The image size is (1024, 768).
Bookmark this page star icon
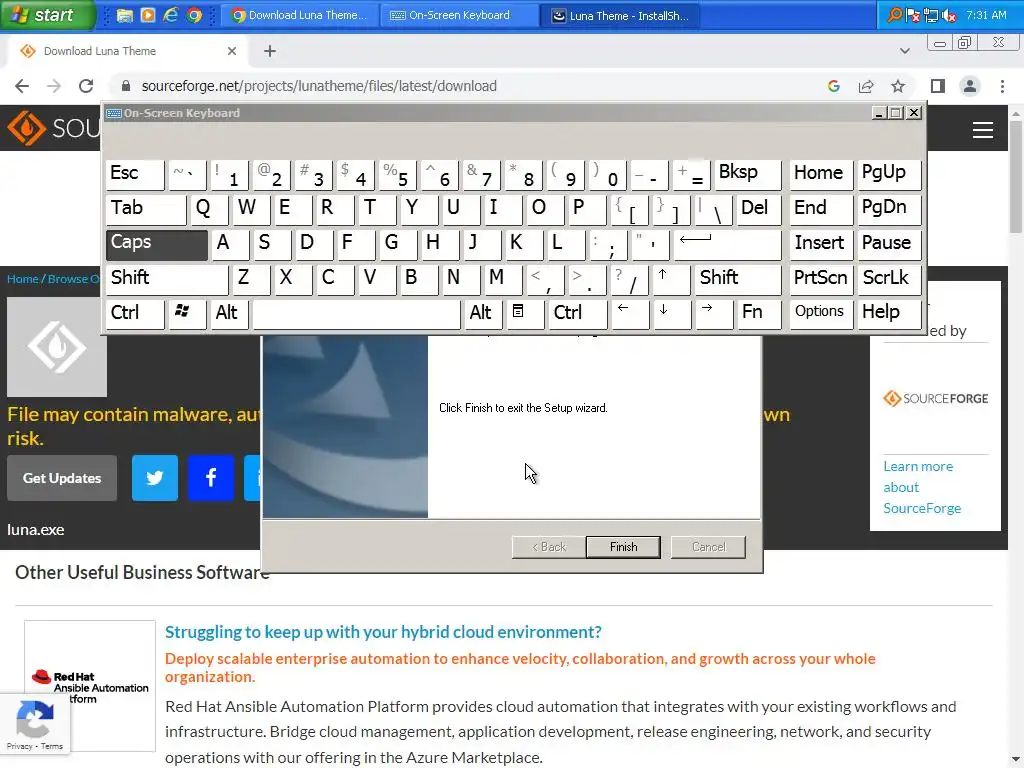click(898, 86)
